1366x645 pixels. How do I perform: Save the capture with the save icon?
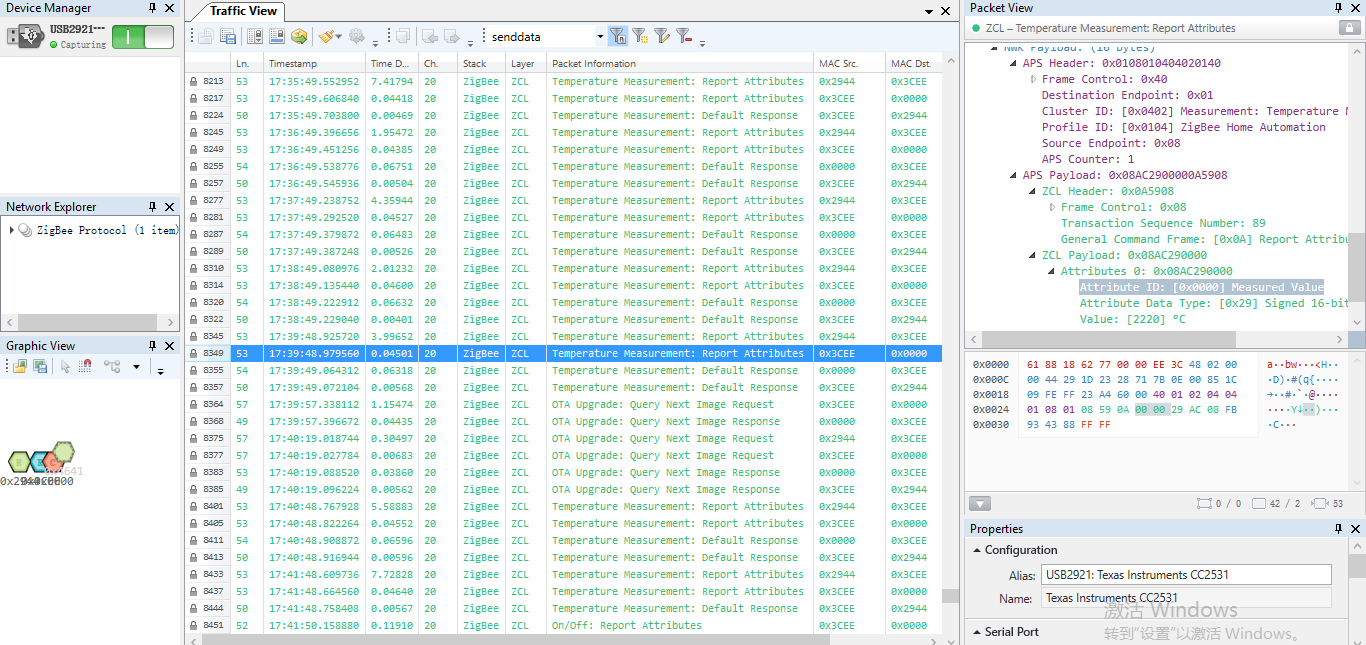point(227,35)
